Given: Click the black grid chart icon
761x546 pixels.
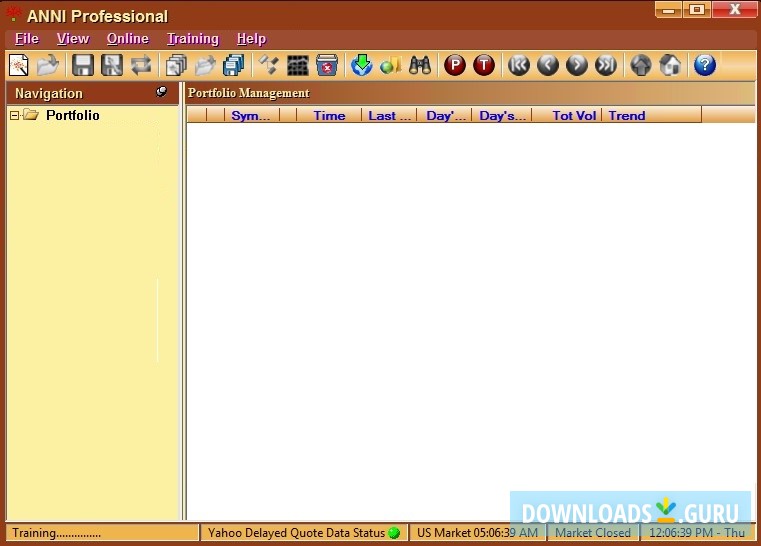Looking at the screenshot, I should click(298, 66).
